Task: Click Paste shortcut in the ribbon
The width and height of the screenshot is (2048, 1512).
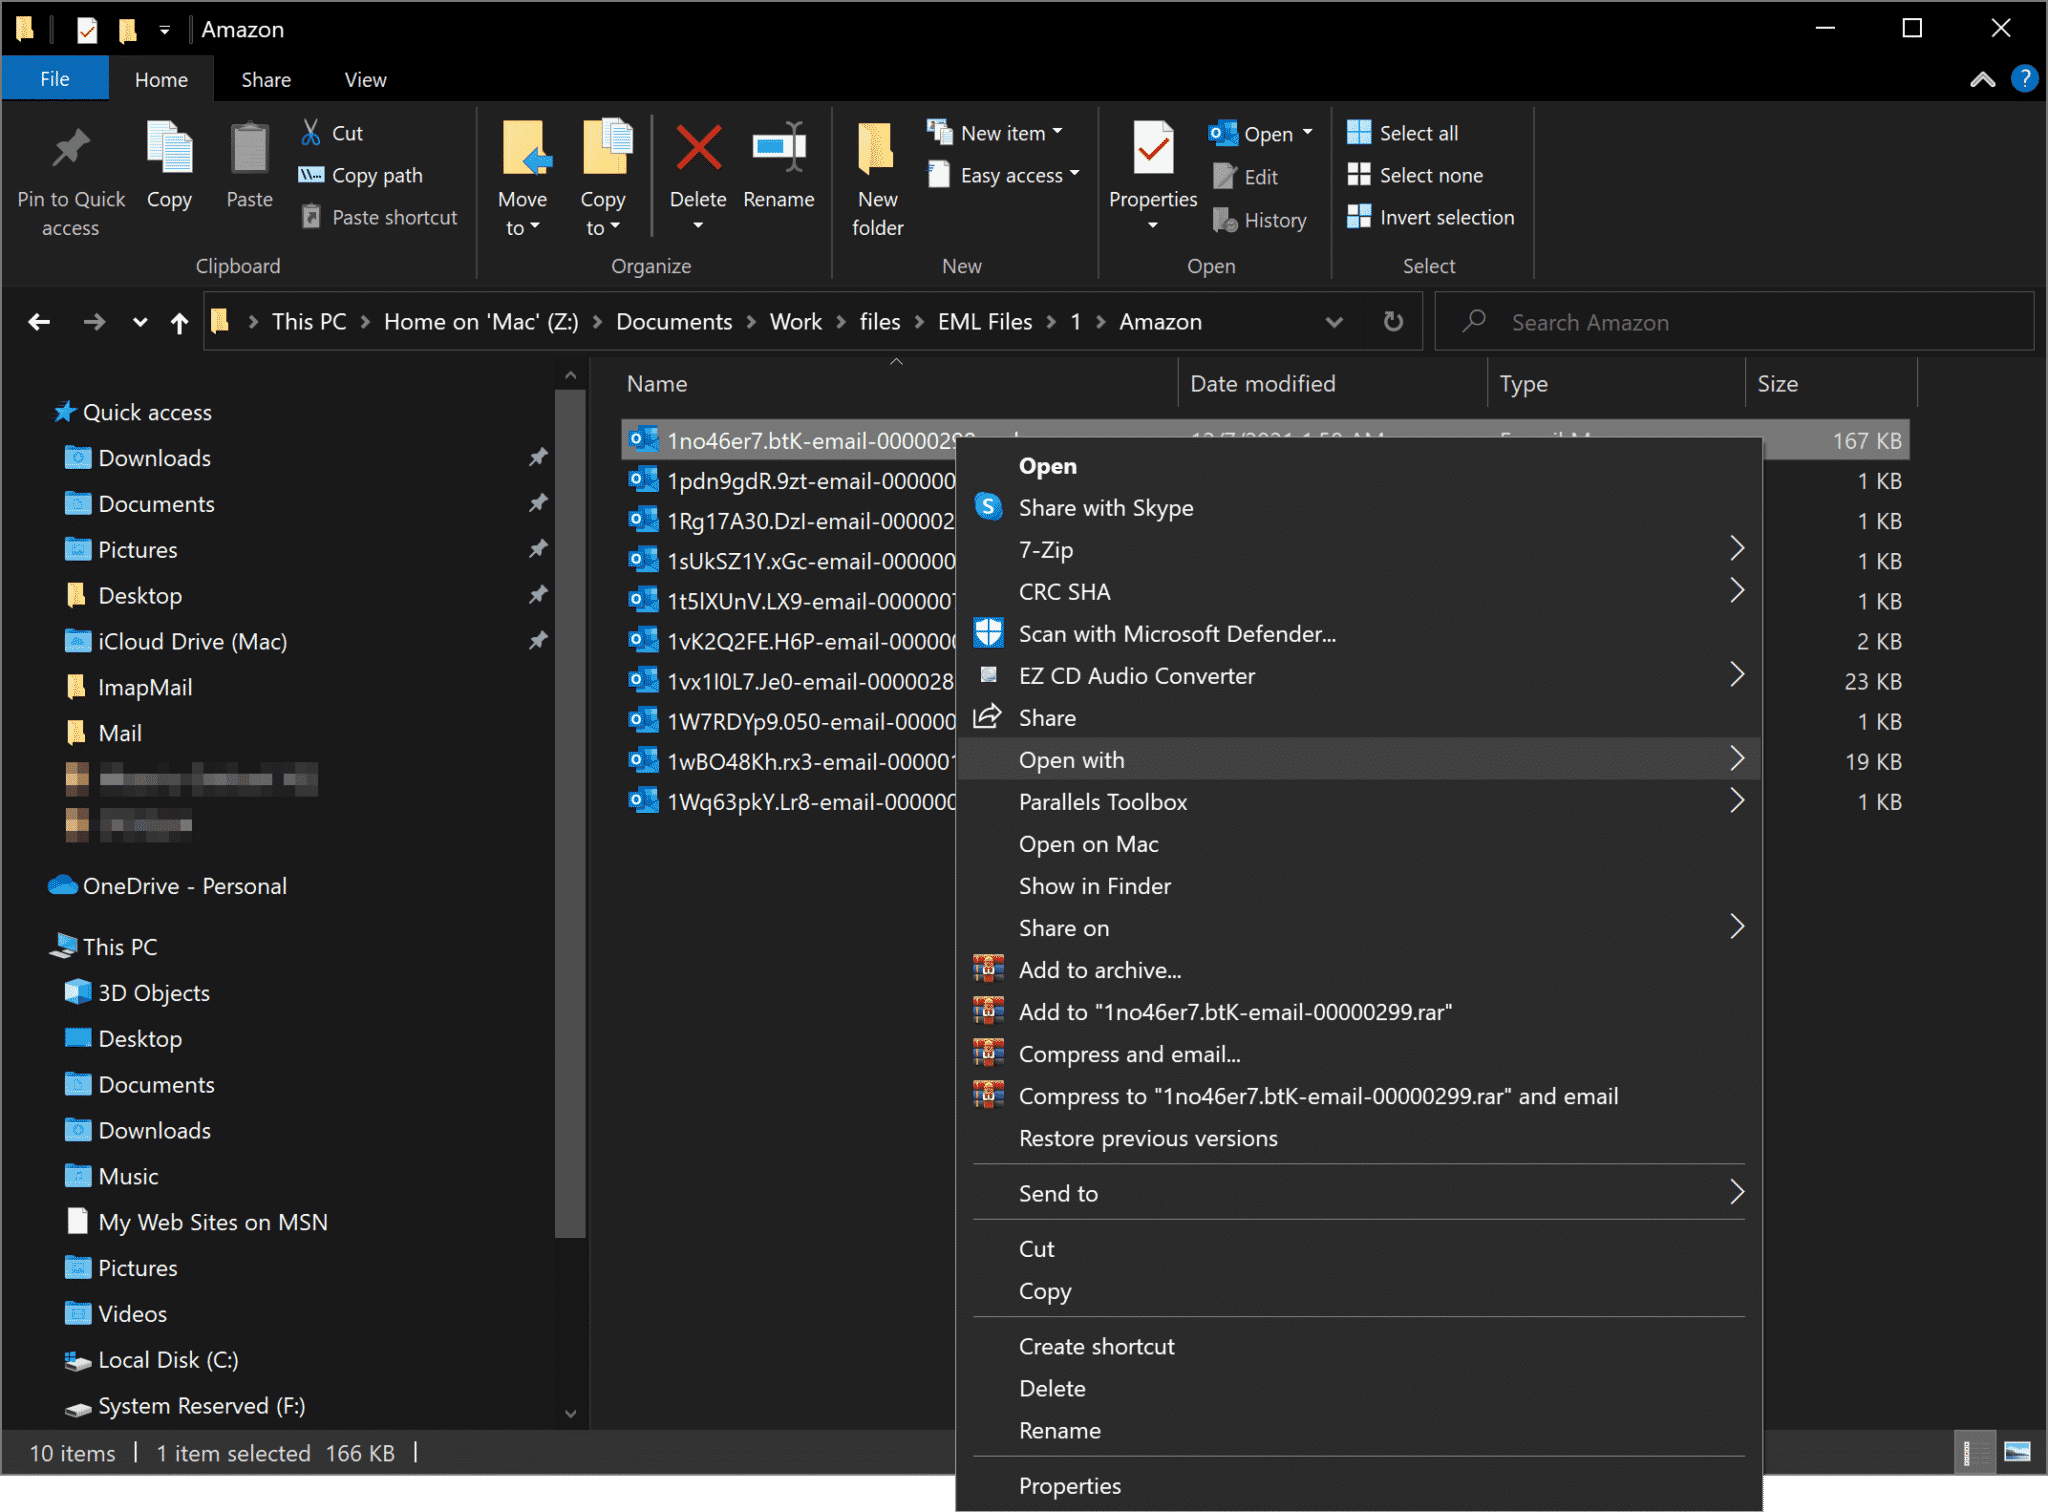Action: (379, 217)
